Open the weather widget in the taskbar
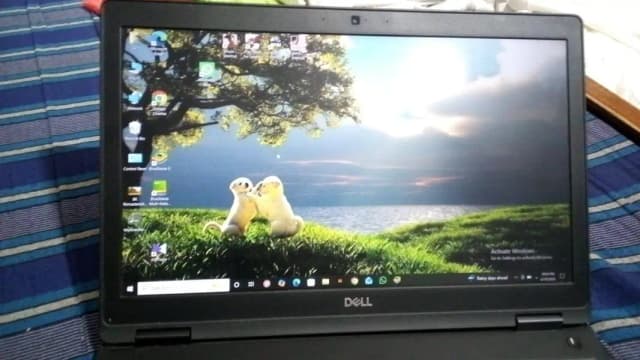Viewport: 640px width, 360px height. [x=488, y=278]
